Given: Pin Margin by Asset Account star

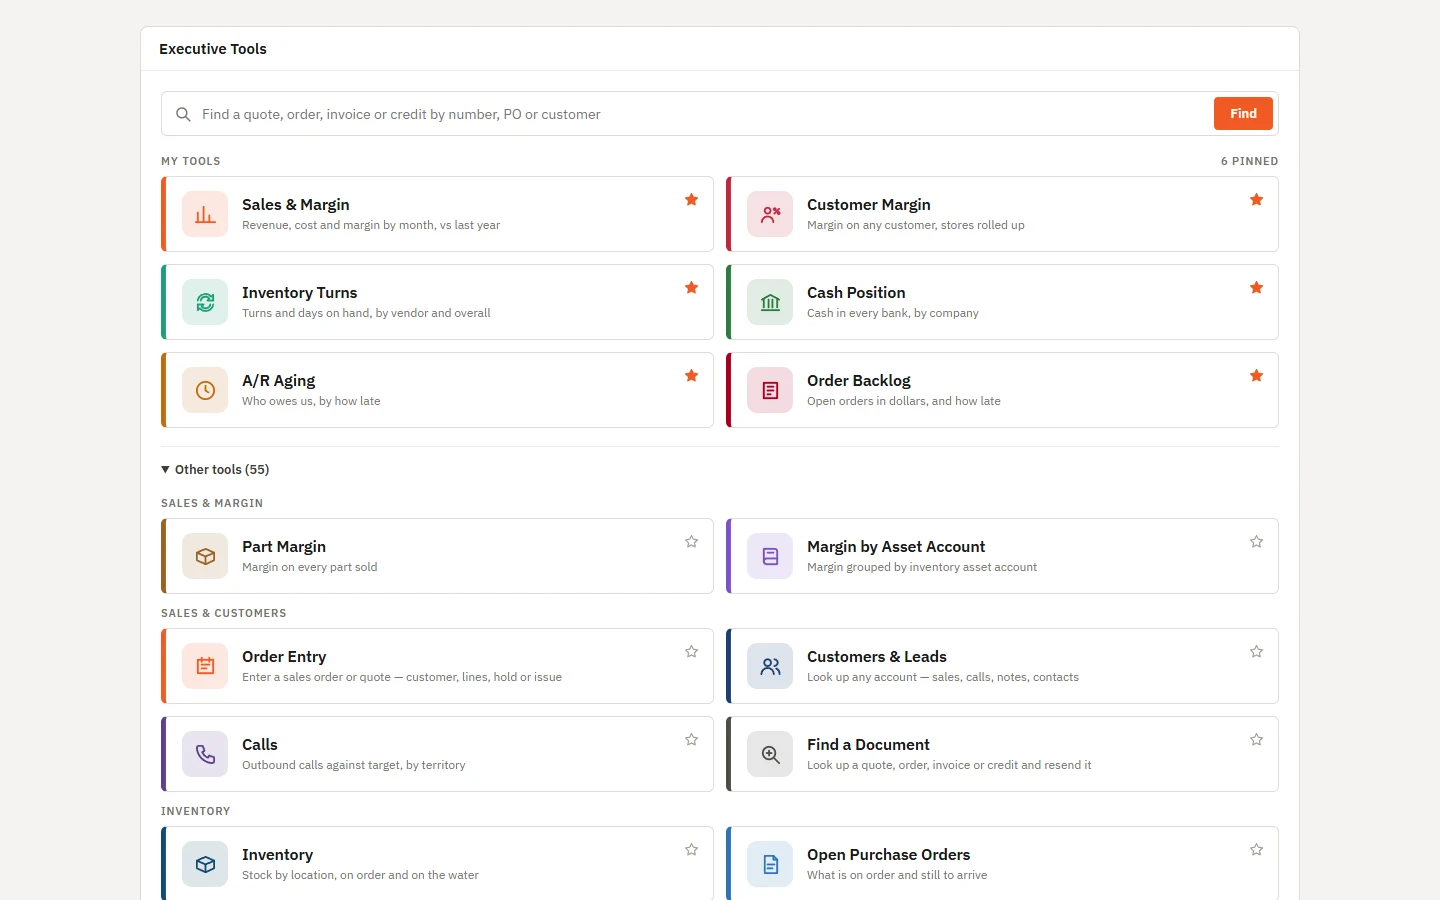Looking at the screenshot, I should pos(1256,542).
